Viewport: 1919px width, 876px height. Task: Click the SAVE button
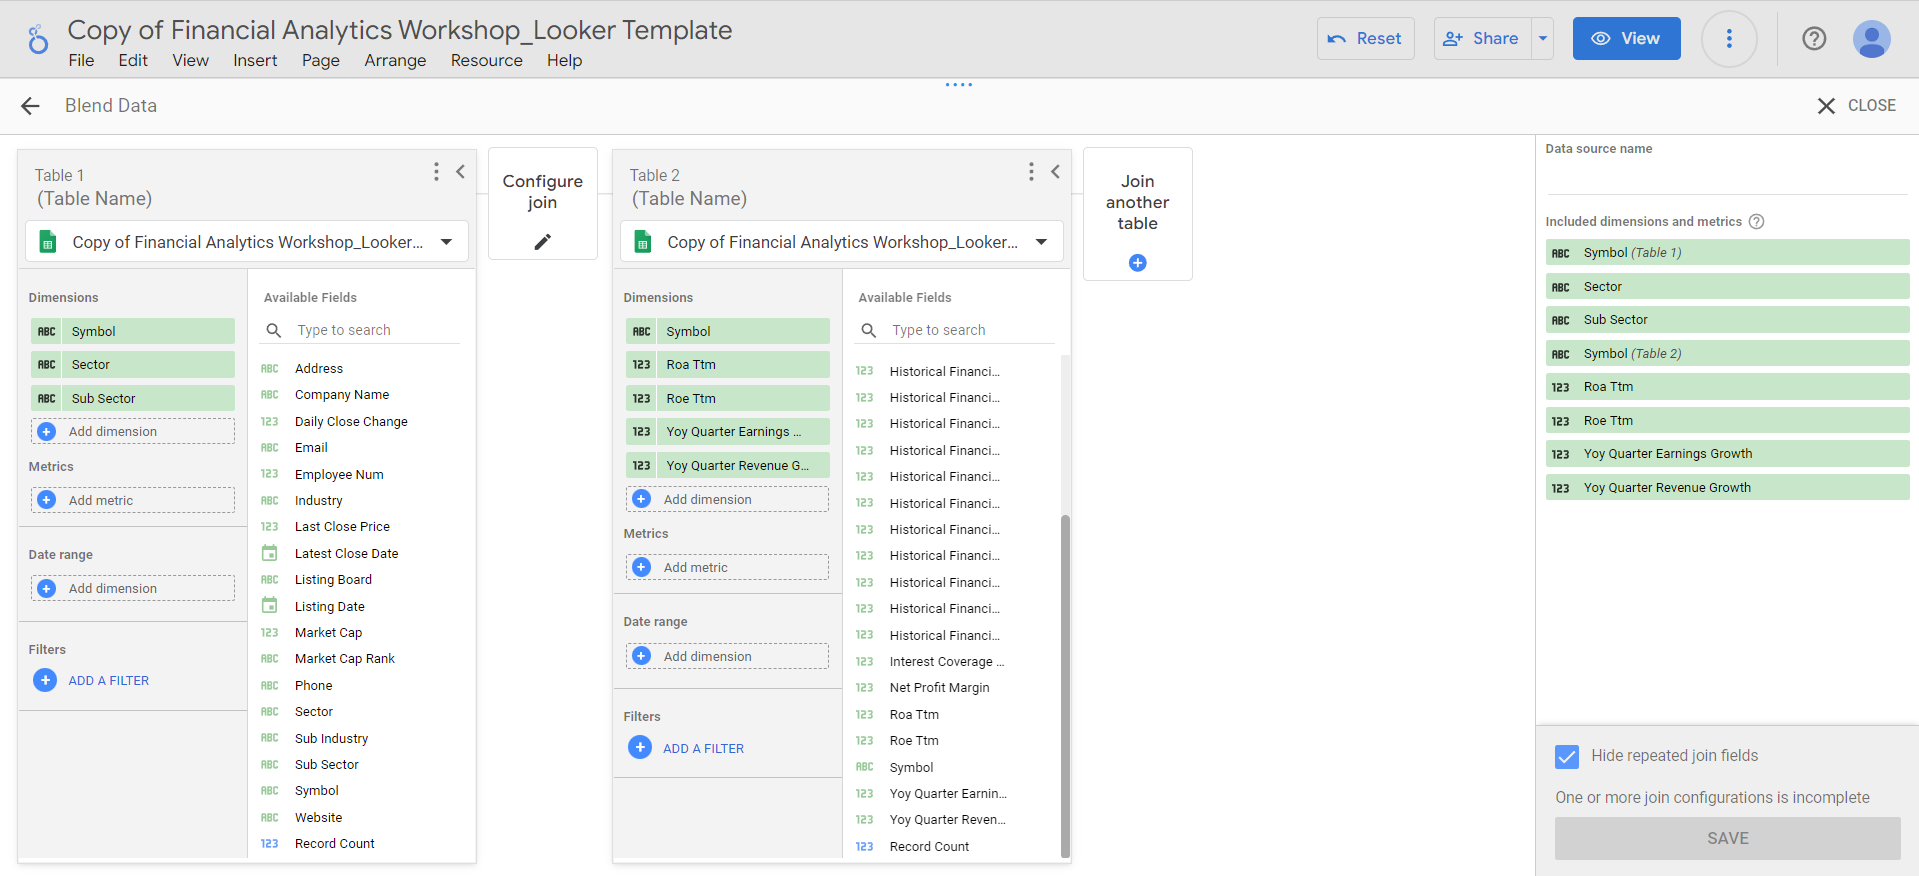pyautogui.click(x=1727, y=839)
